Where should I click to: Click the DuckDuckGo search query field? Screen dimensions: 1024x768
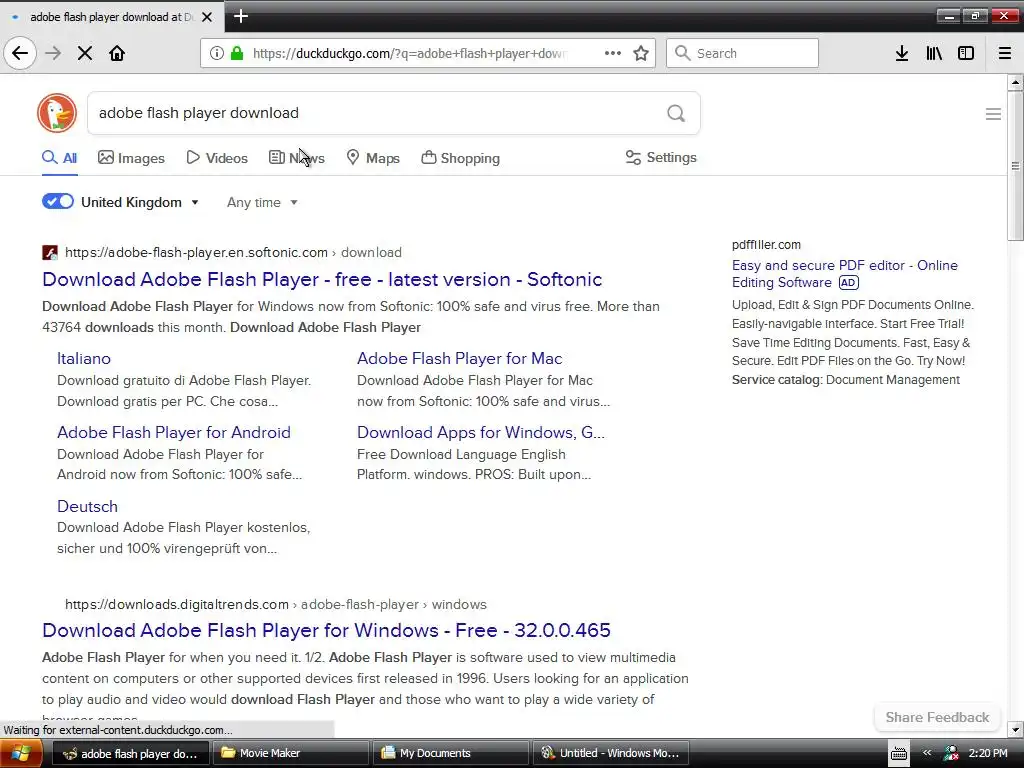[x=379, y=113]
